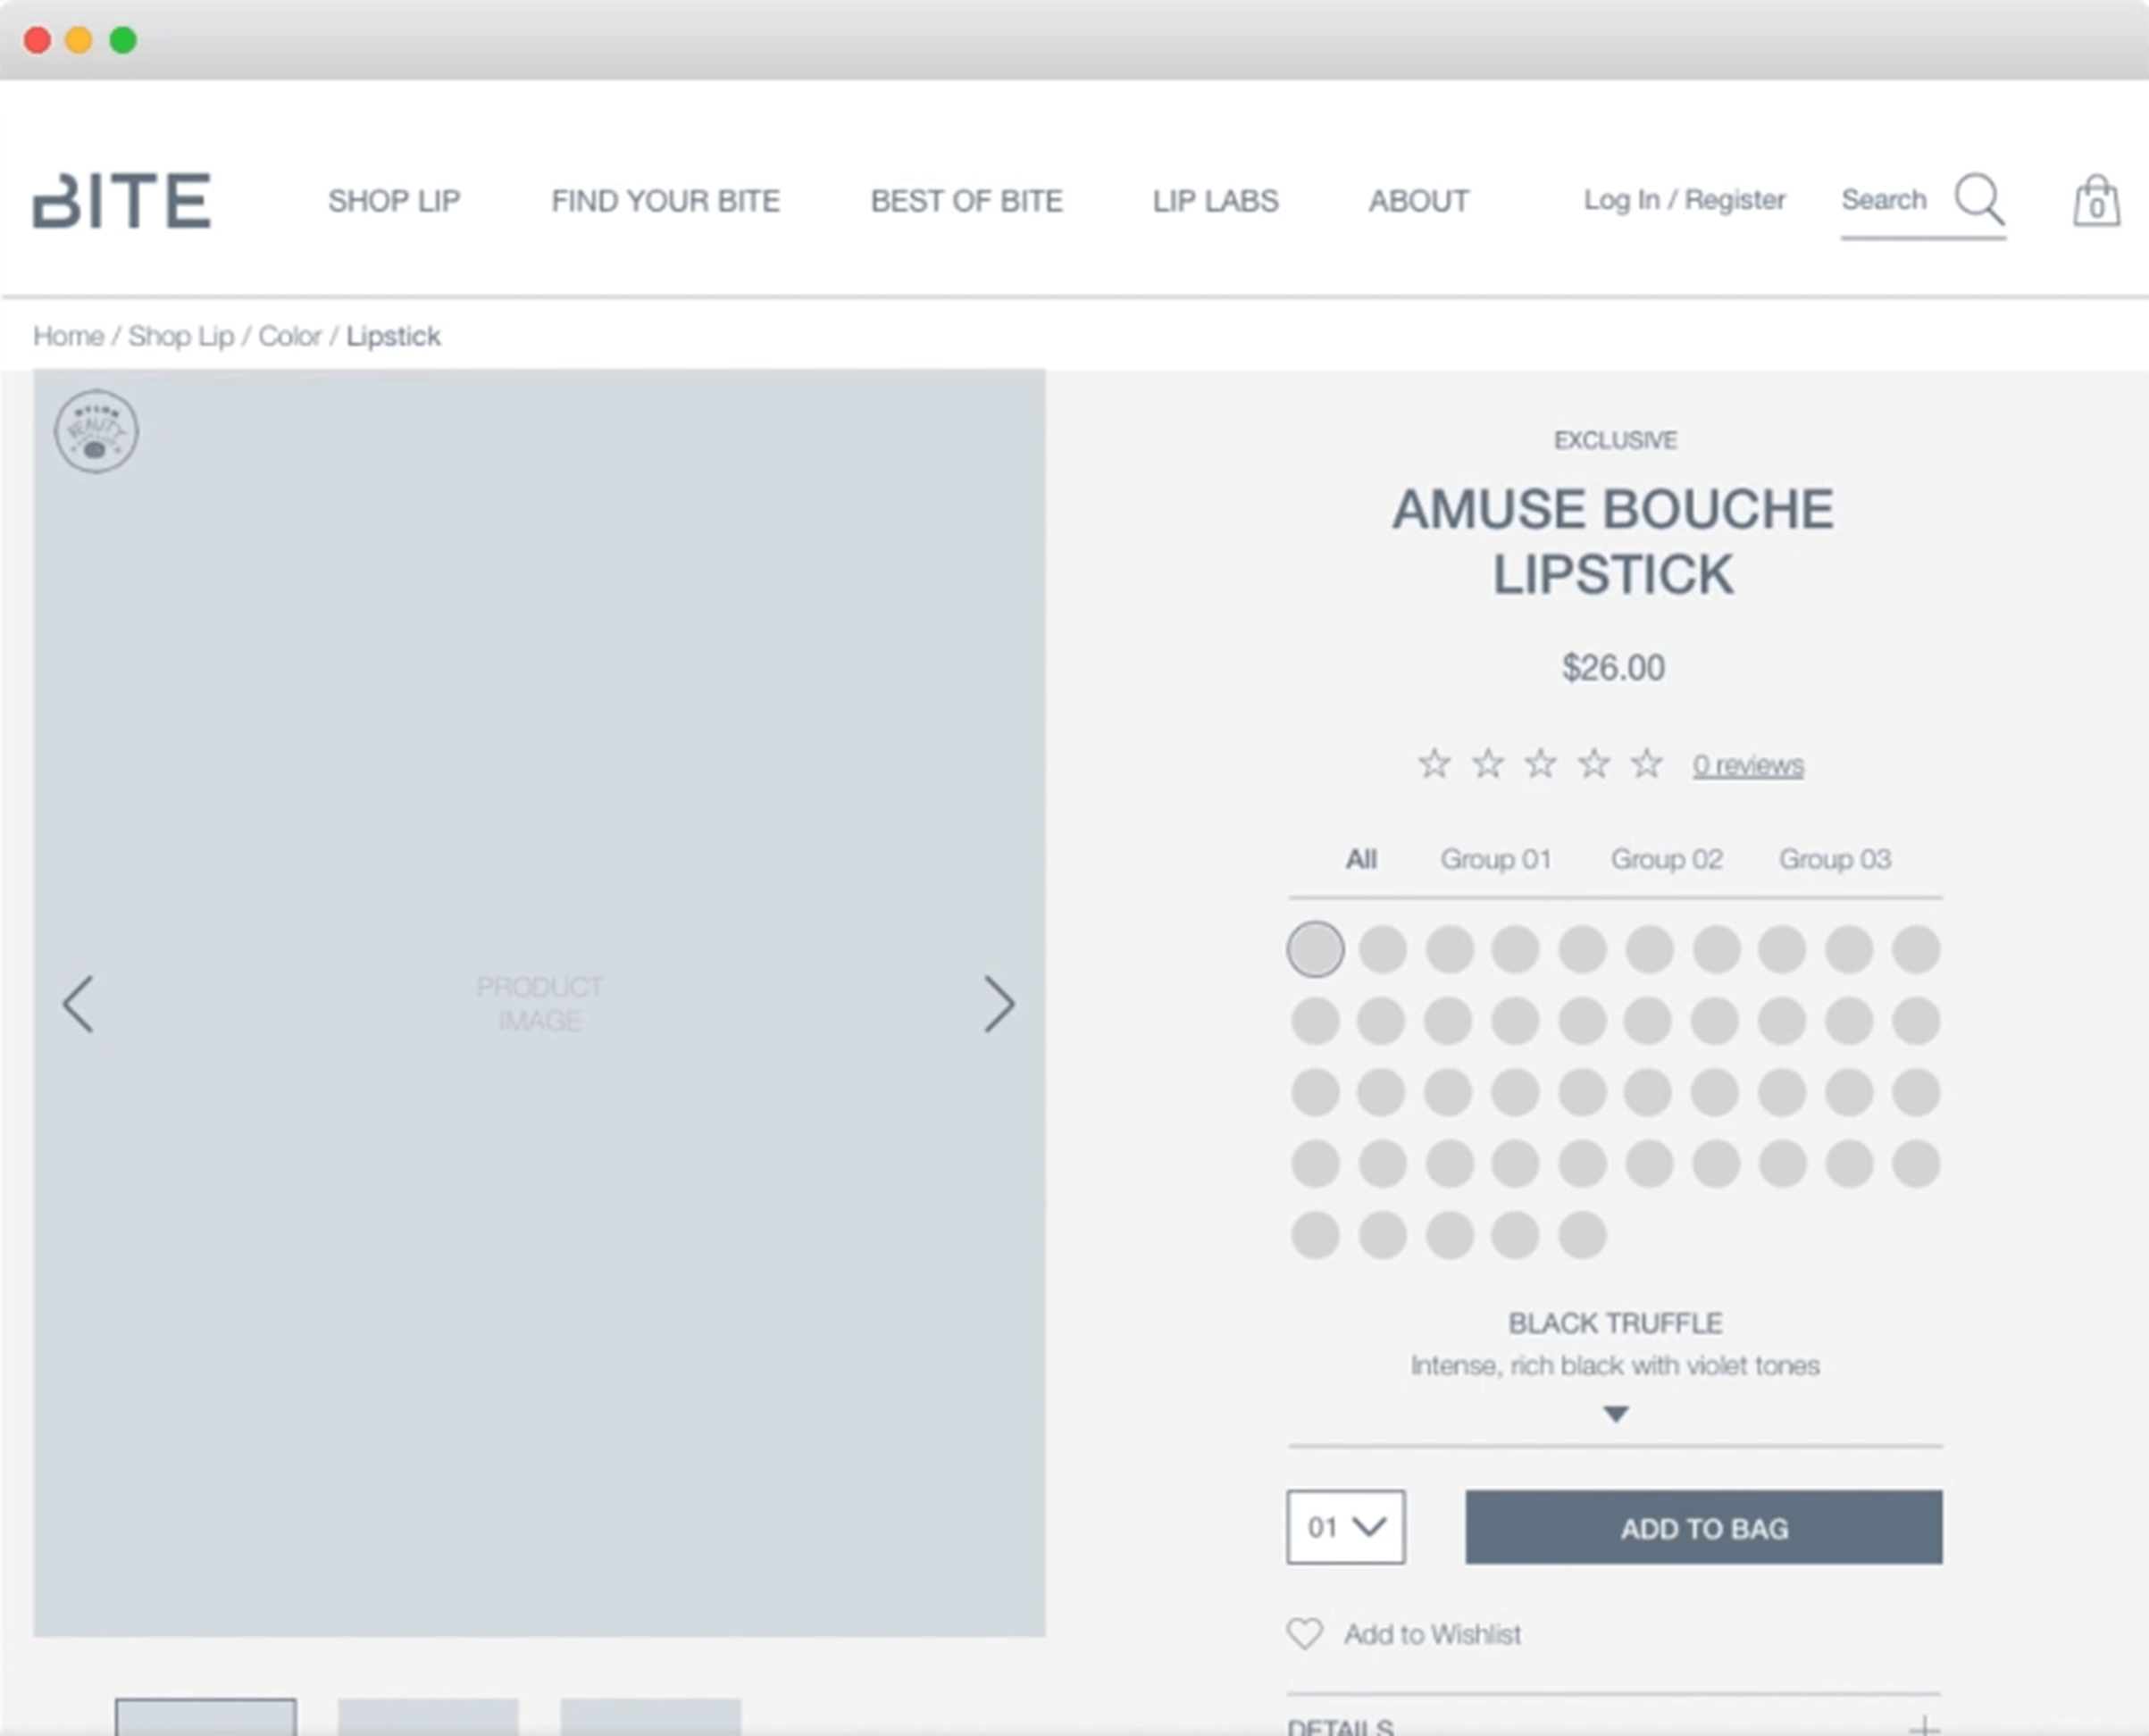This screenshot has width=2149, height=1736.
Task: Expand shade description triangle under Black Truffle
Action: (x=1616, y=1414)
